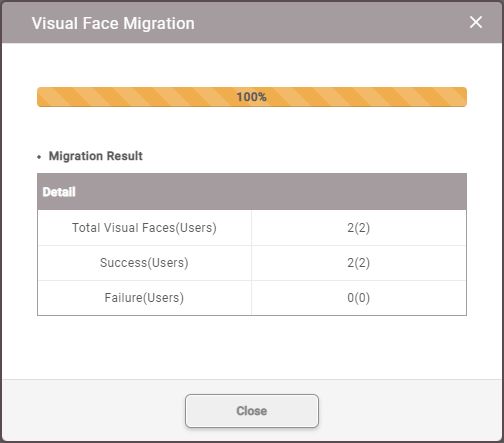Click blank space above the progress bar
Screen dimensions: 504x443
(x=252, y=65)
